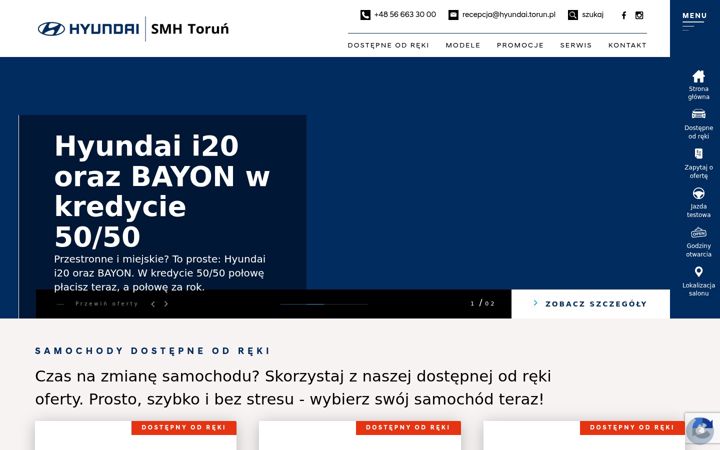Viewport: 720px width, 450px height.
Task: Show previous offer with left arrow
Action: click(x=153, y=304)
